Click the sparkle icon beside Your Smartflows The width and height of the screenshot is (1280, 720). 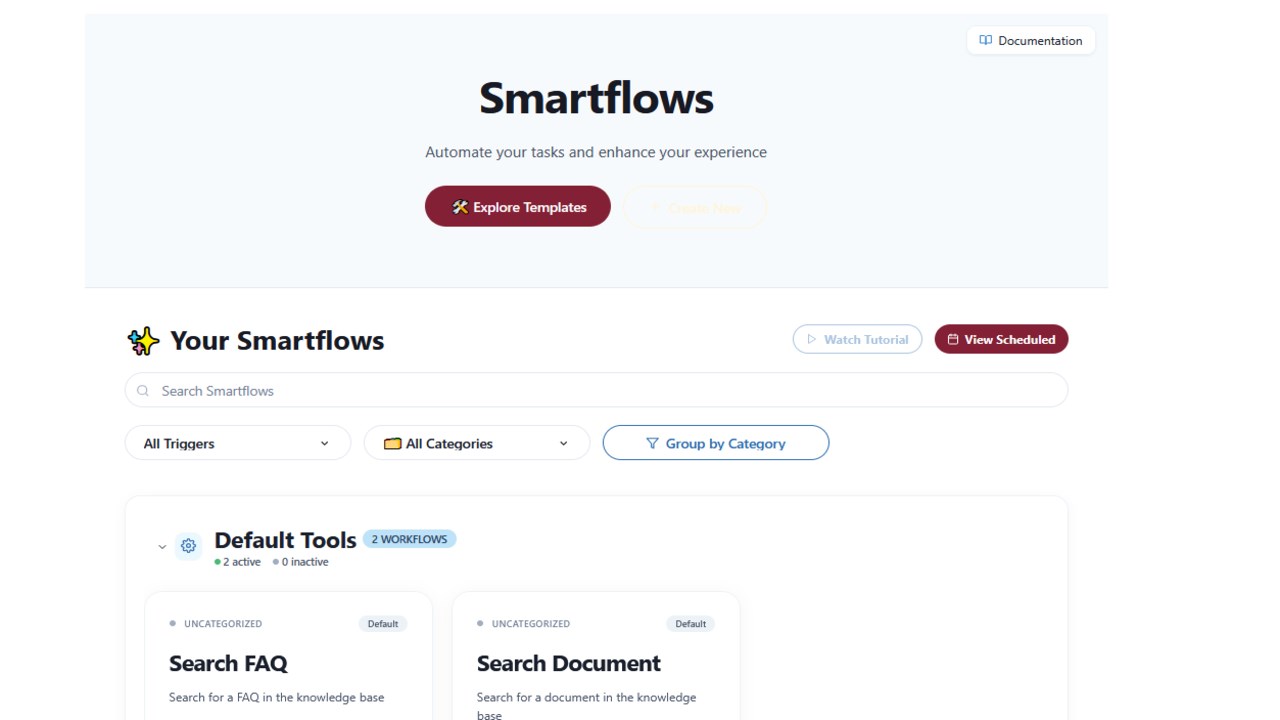pos(144,341)
